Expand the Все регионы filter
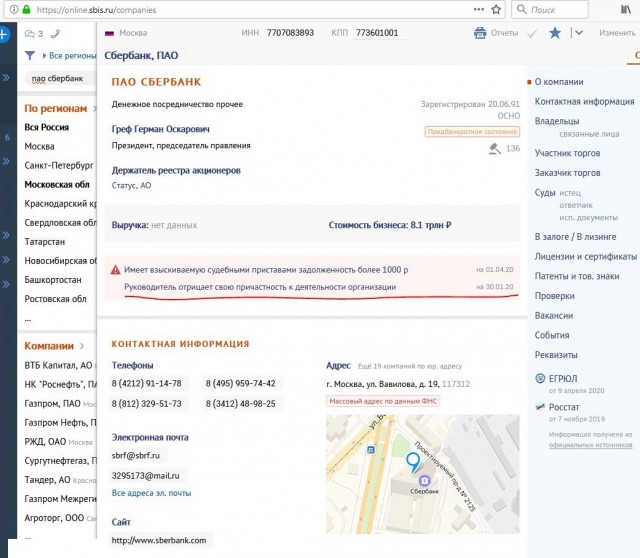 [x=69, y=56]
